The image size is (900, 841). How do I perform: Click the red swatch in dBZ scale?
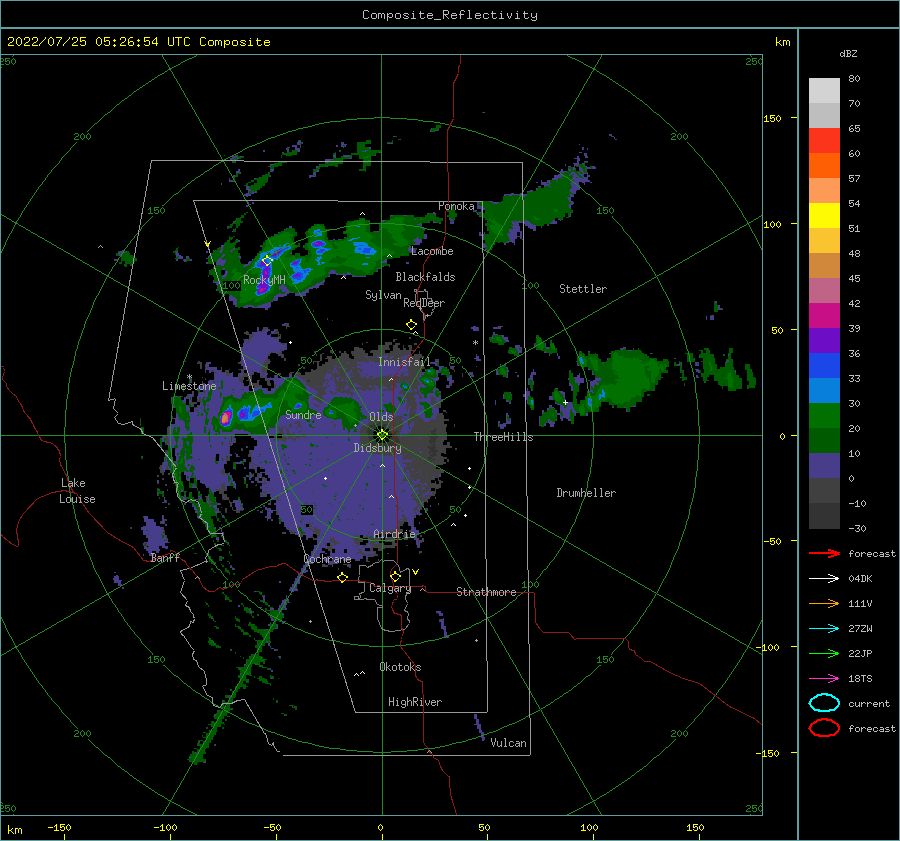(824, 141)
